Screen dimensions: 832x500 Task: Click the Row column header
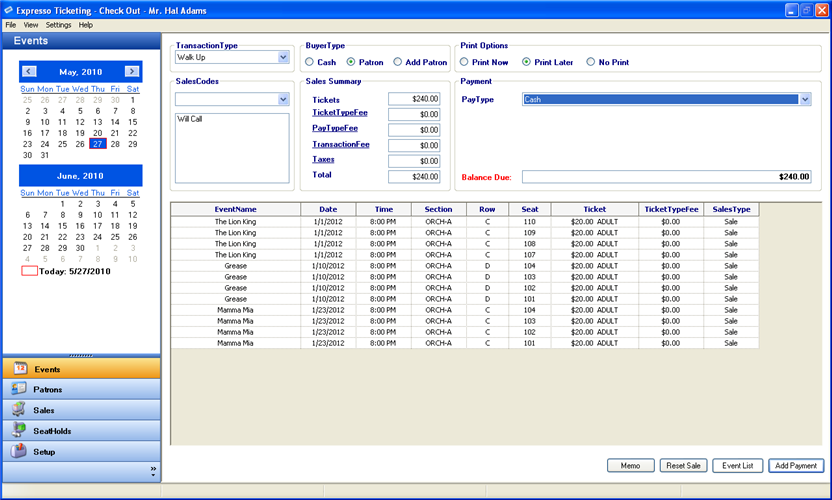[487, 209]
